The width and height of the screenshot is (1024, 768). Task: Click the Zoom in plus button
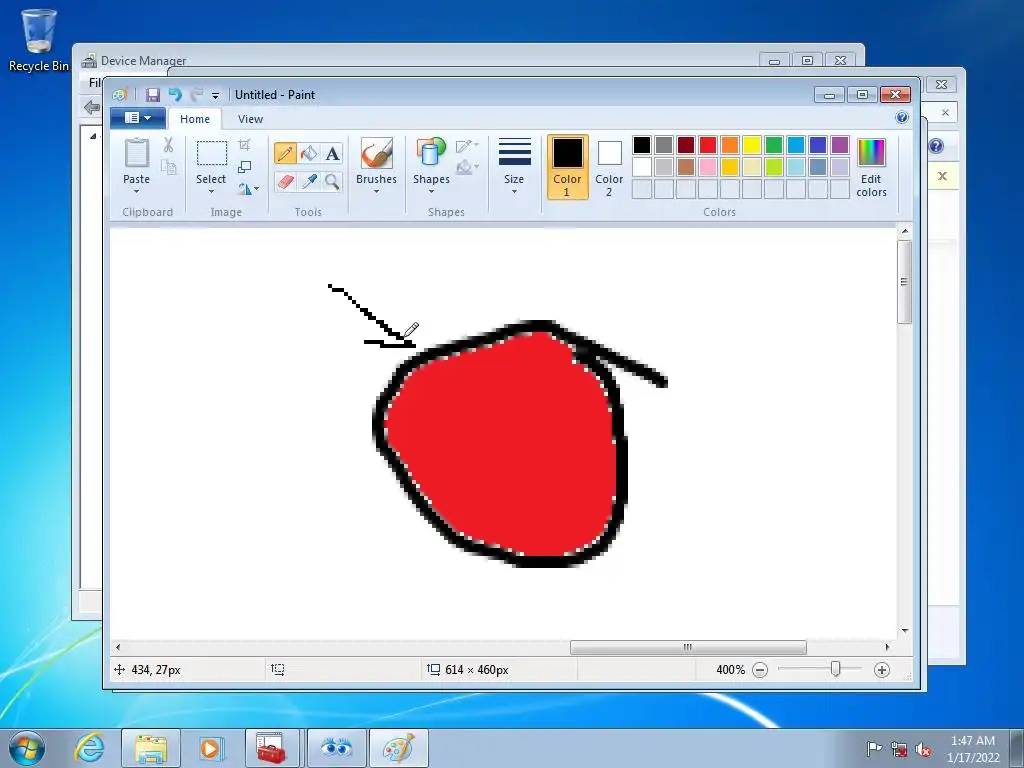pos(882,670)
